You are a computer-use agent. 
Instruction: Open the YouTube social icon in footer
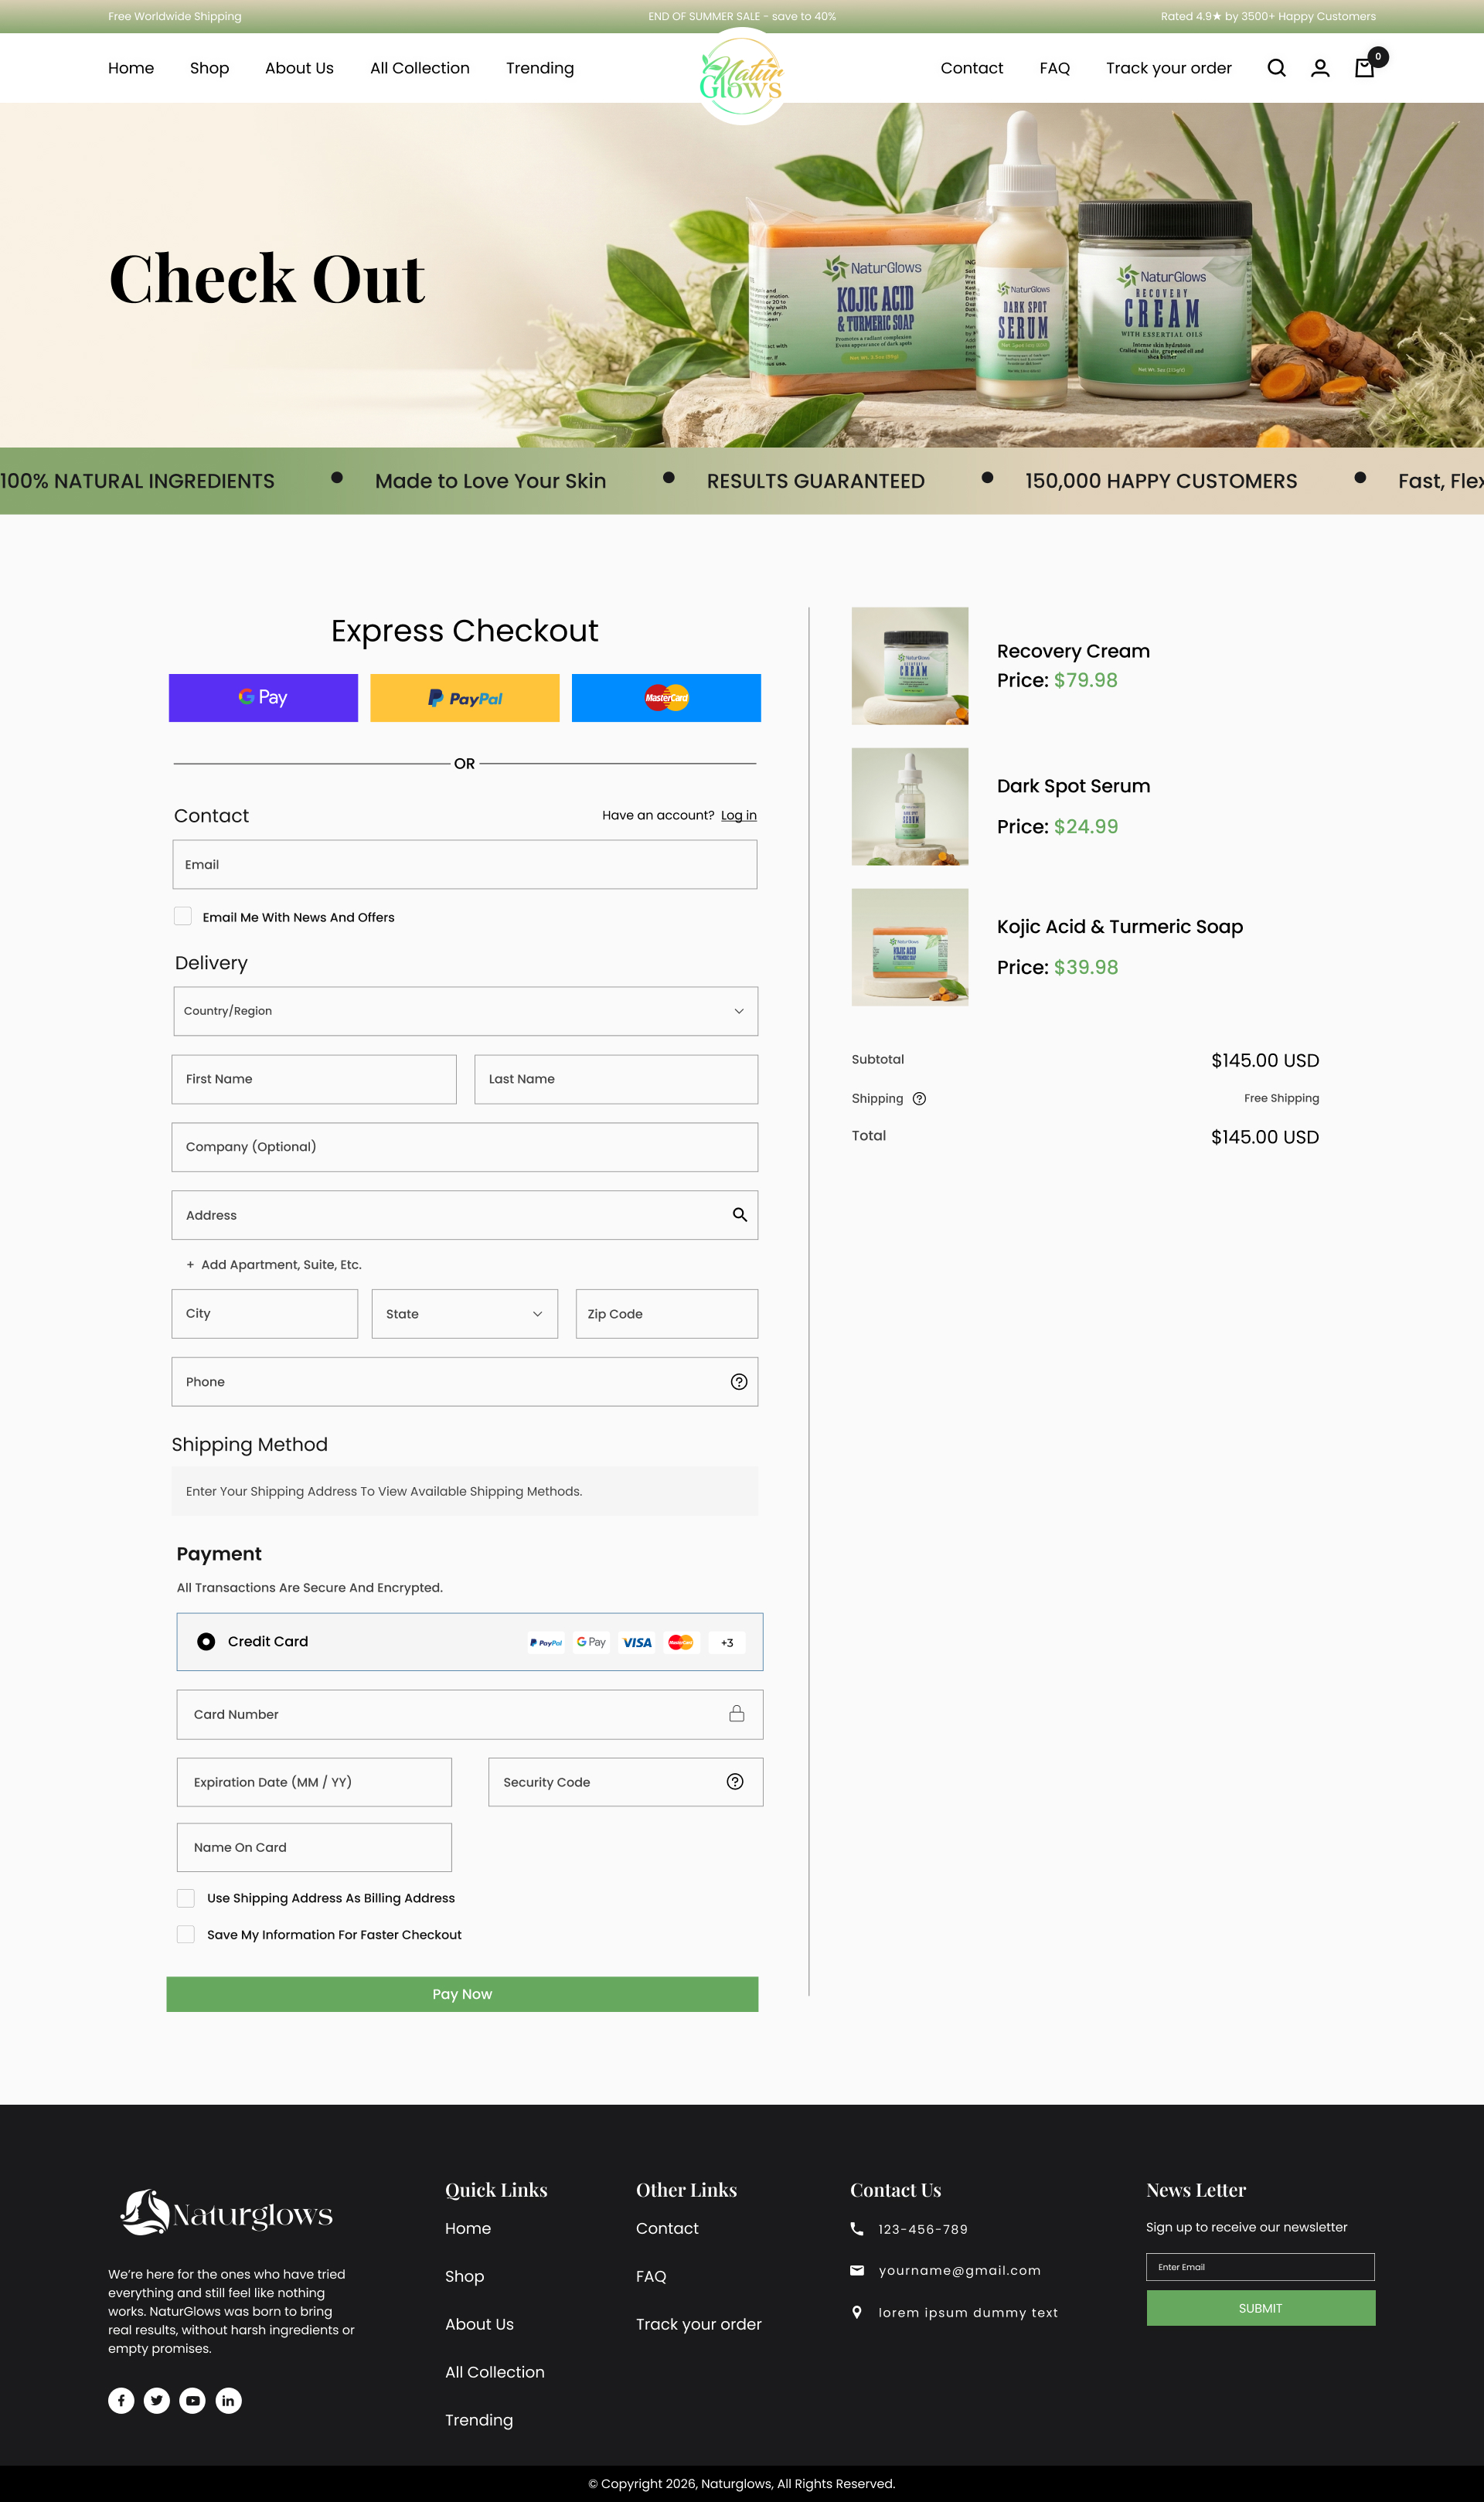193,2400
